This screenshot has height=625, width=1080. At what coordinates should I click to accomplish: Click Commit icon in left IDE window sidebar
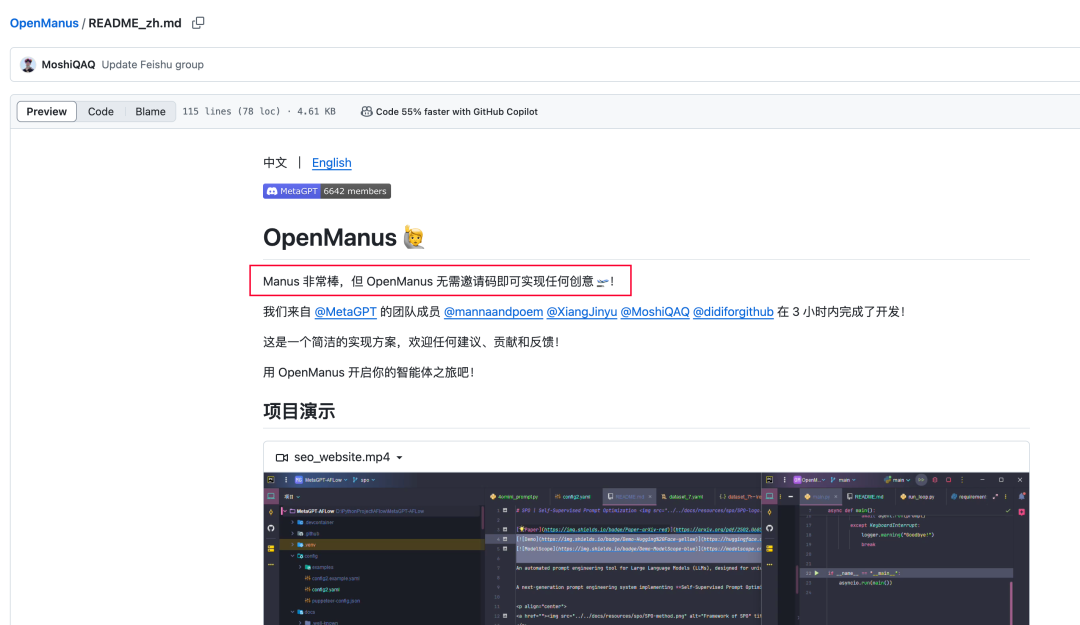point(271,512)
